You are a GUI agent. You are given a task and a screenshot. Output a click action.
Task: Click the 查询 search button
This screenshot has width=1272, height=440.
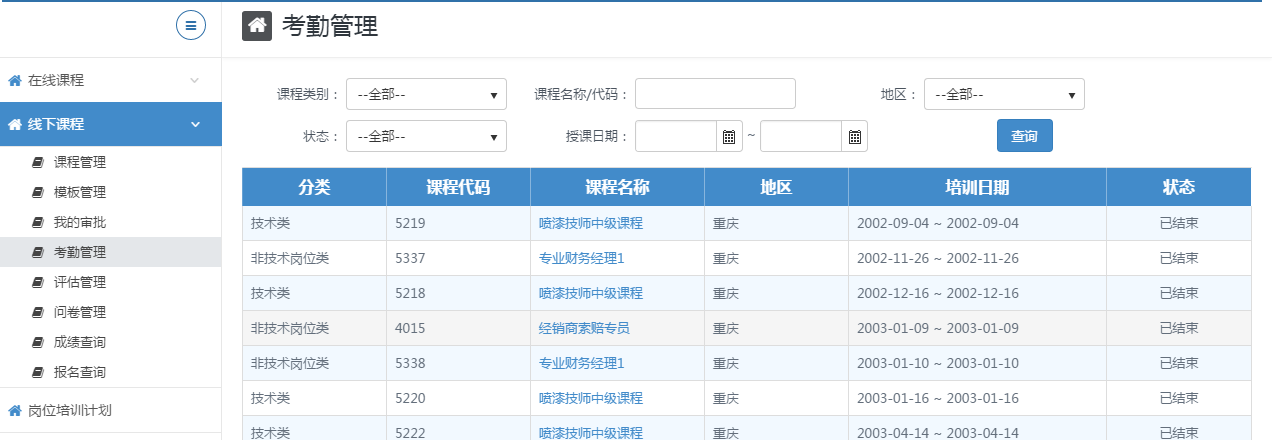pyautogui.click(x=1024, y=136)
